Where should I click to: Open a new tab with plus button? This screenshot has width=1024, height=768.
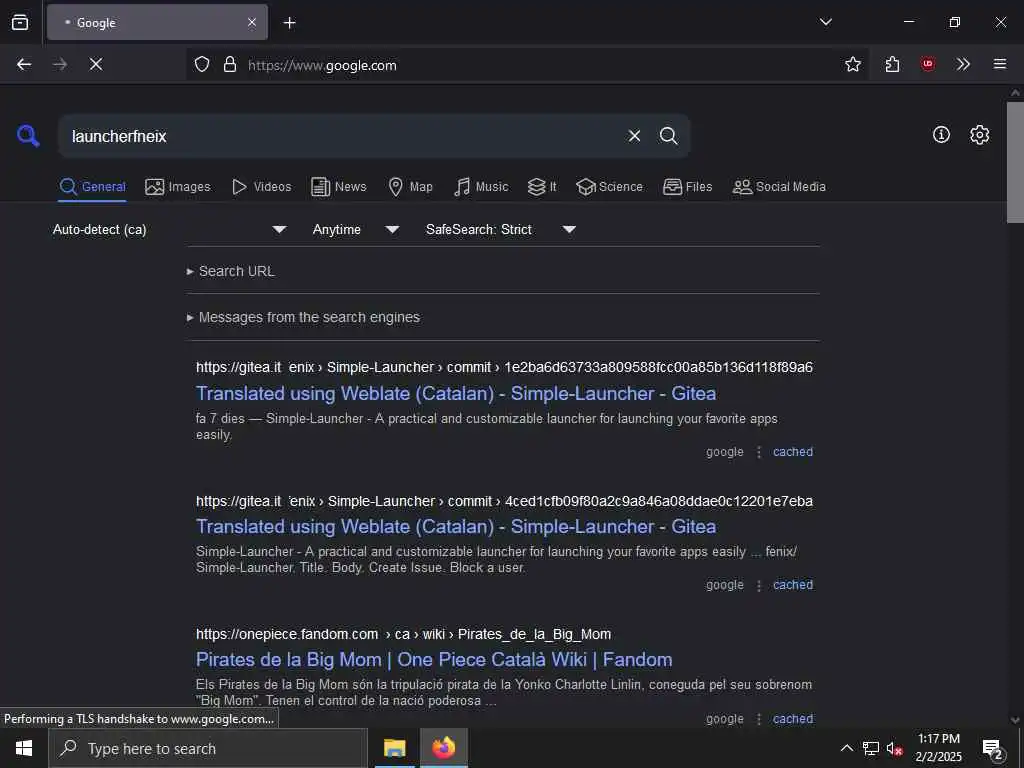tap(289, 23)
